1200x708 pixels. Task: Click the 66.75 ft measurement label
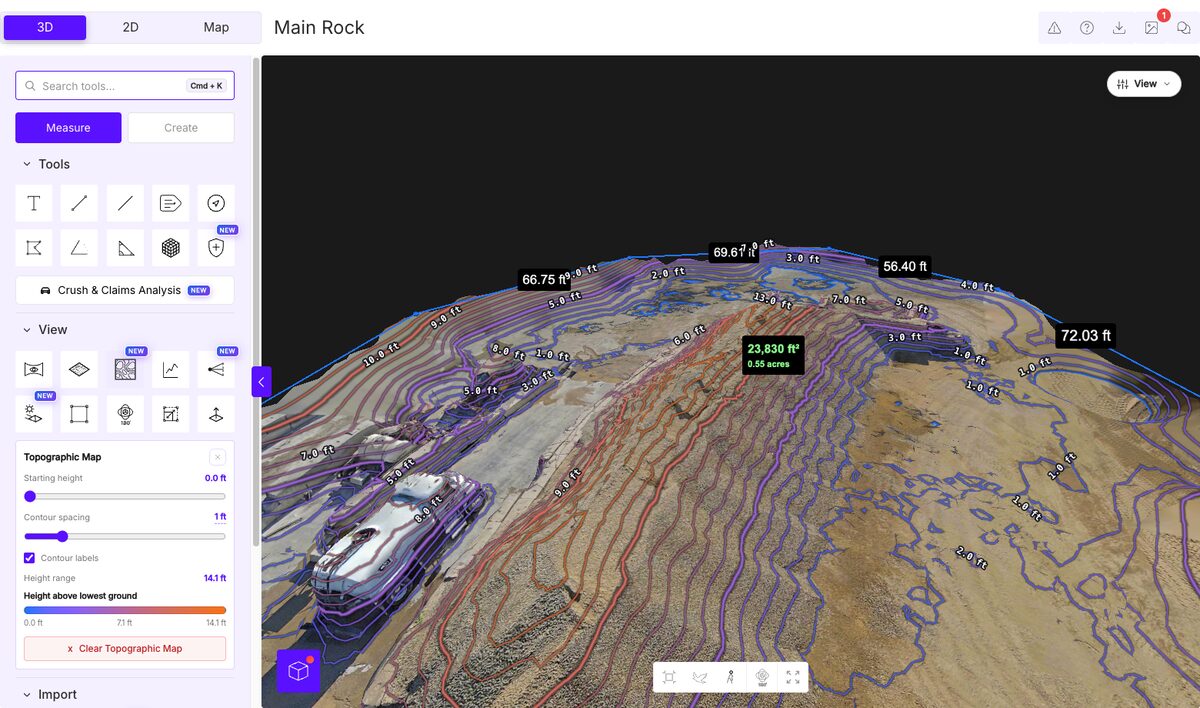pyautogui.click(x=544, y=280)
